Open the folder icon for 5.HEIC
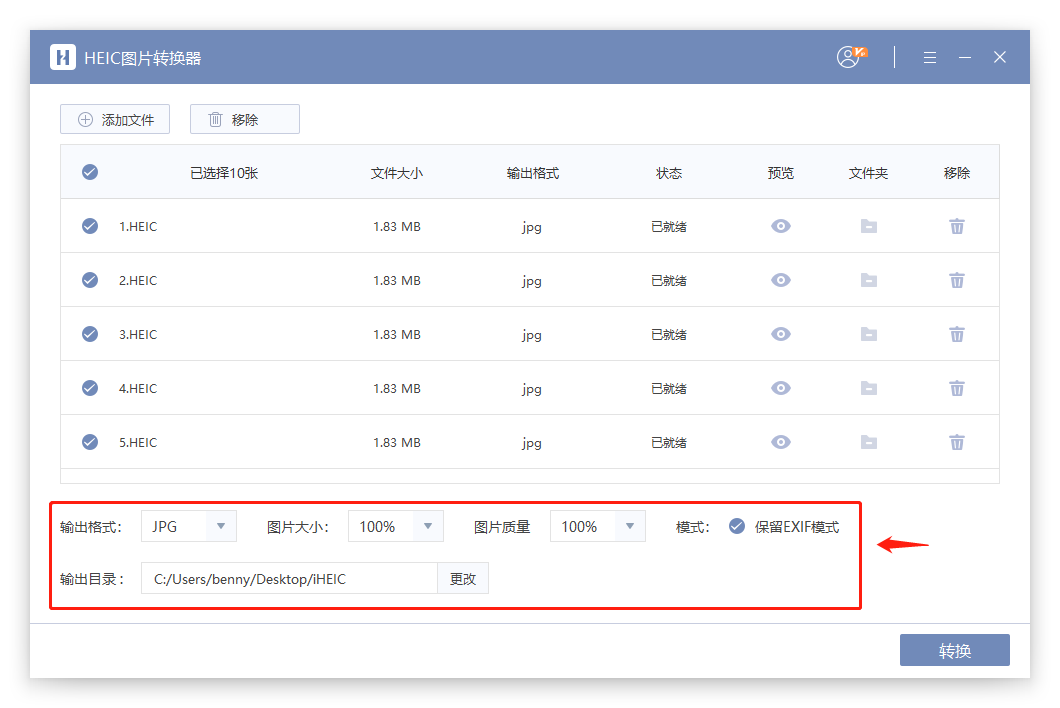The width and height of the screenshot is (1060, 708). click(869, 442)
